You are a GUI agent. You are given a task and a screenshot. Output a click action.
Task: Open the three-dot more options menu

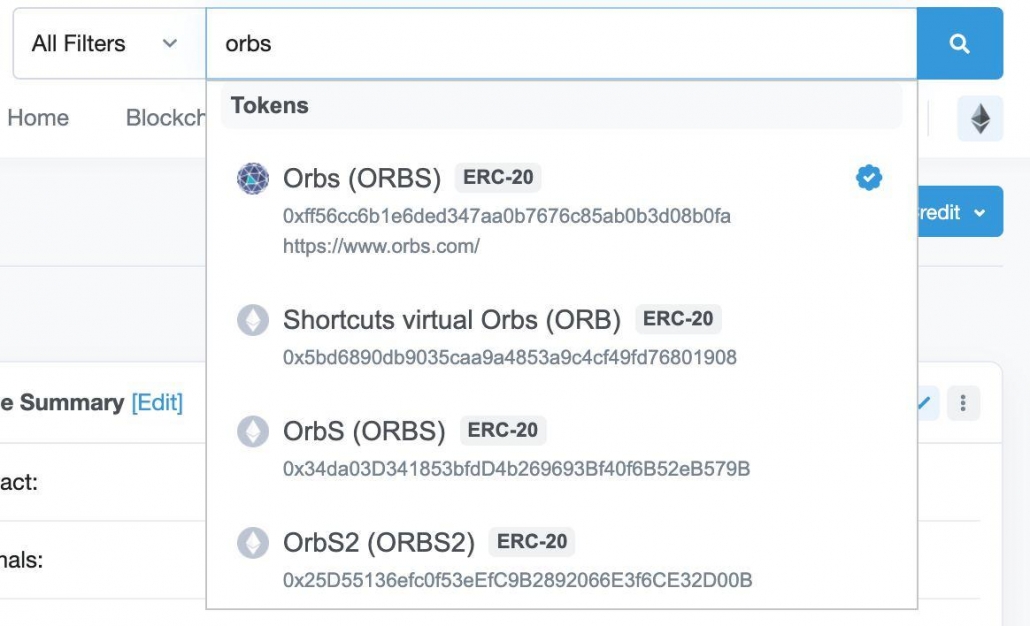click(x=963, y=403)
